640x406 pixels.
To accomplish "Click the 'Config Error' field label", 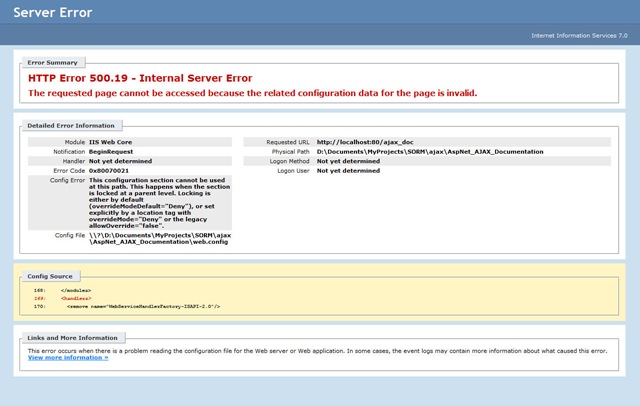I will [67, 180].
